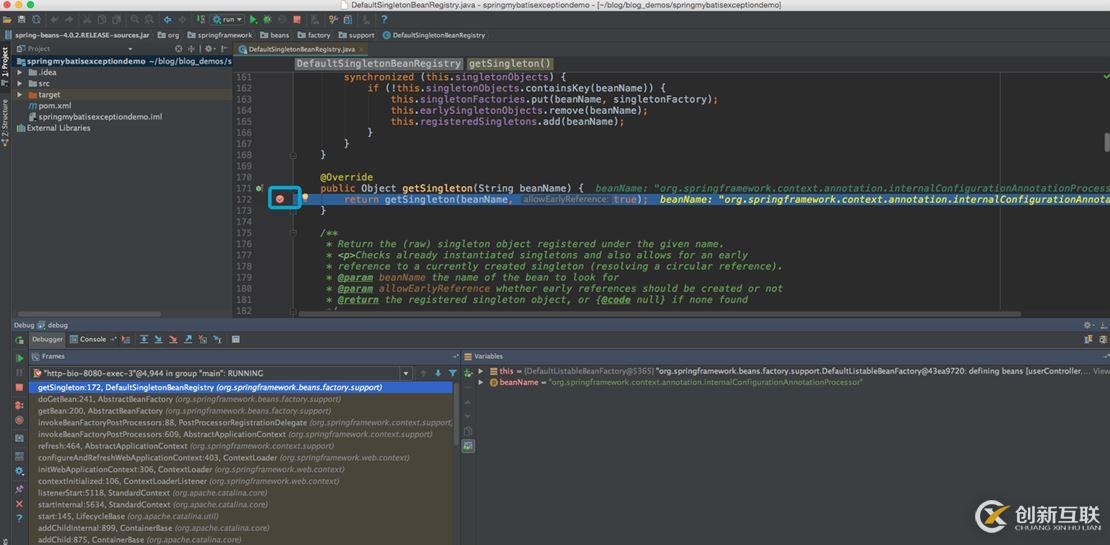Click the intention light bulb on line 172
Image resolution: width=1110 pixels, height=545 pixels.
pyautogui.click(x=304, y=198)
